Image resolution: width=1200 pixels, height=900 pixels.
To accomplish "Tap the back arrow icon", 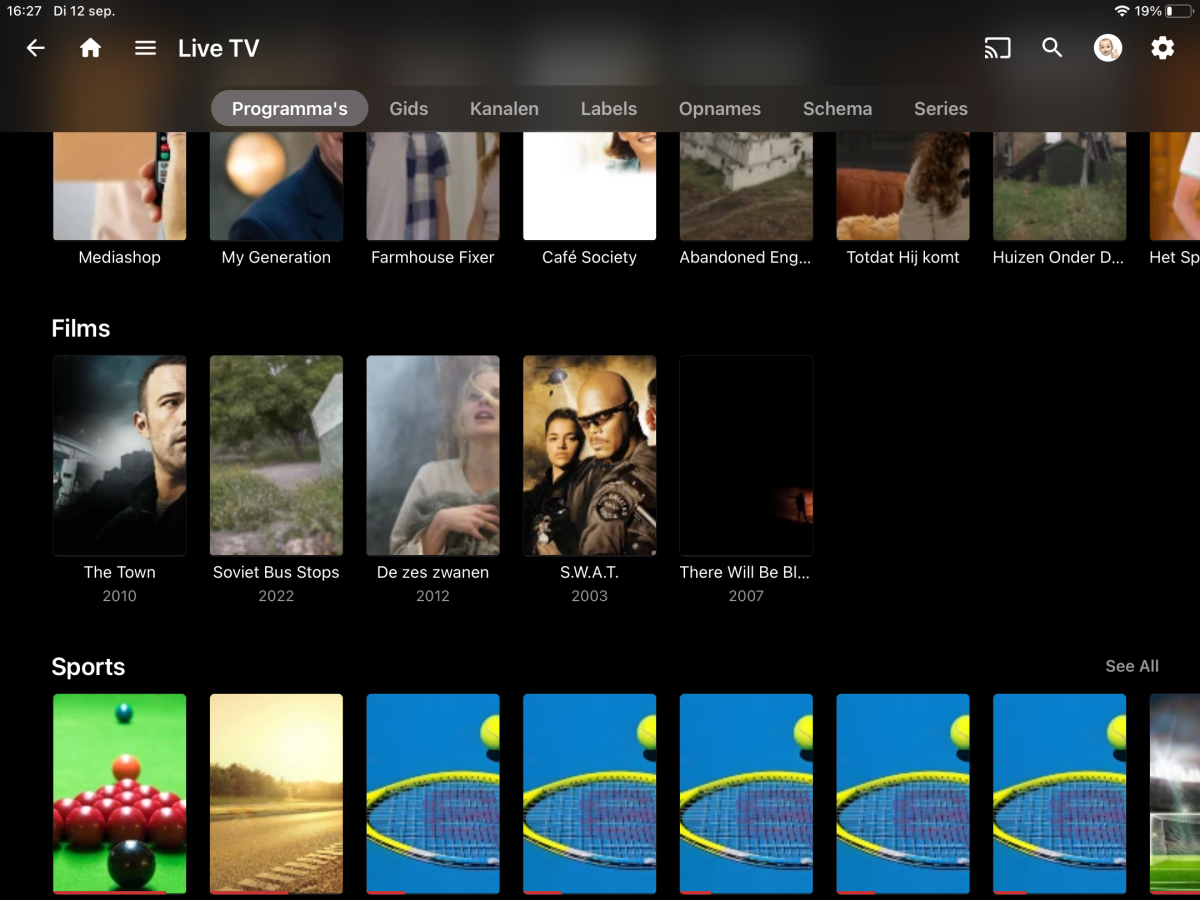I will [x=36, y=48].
